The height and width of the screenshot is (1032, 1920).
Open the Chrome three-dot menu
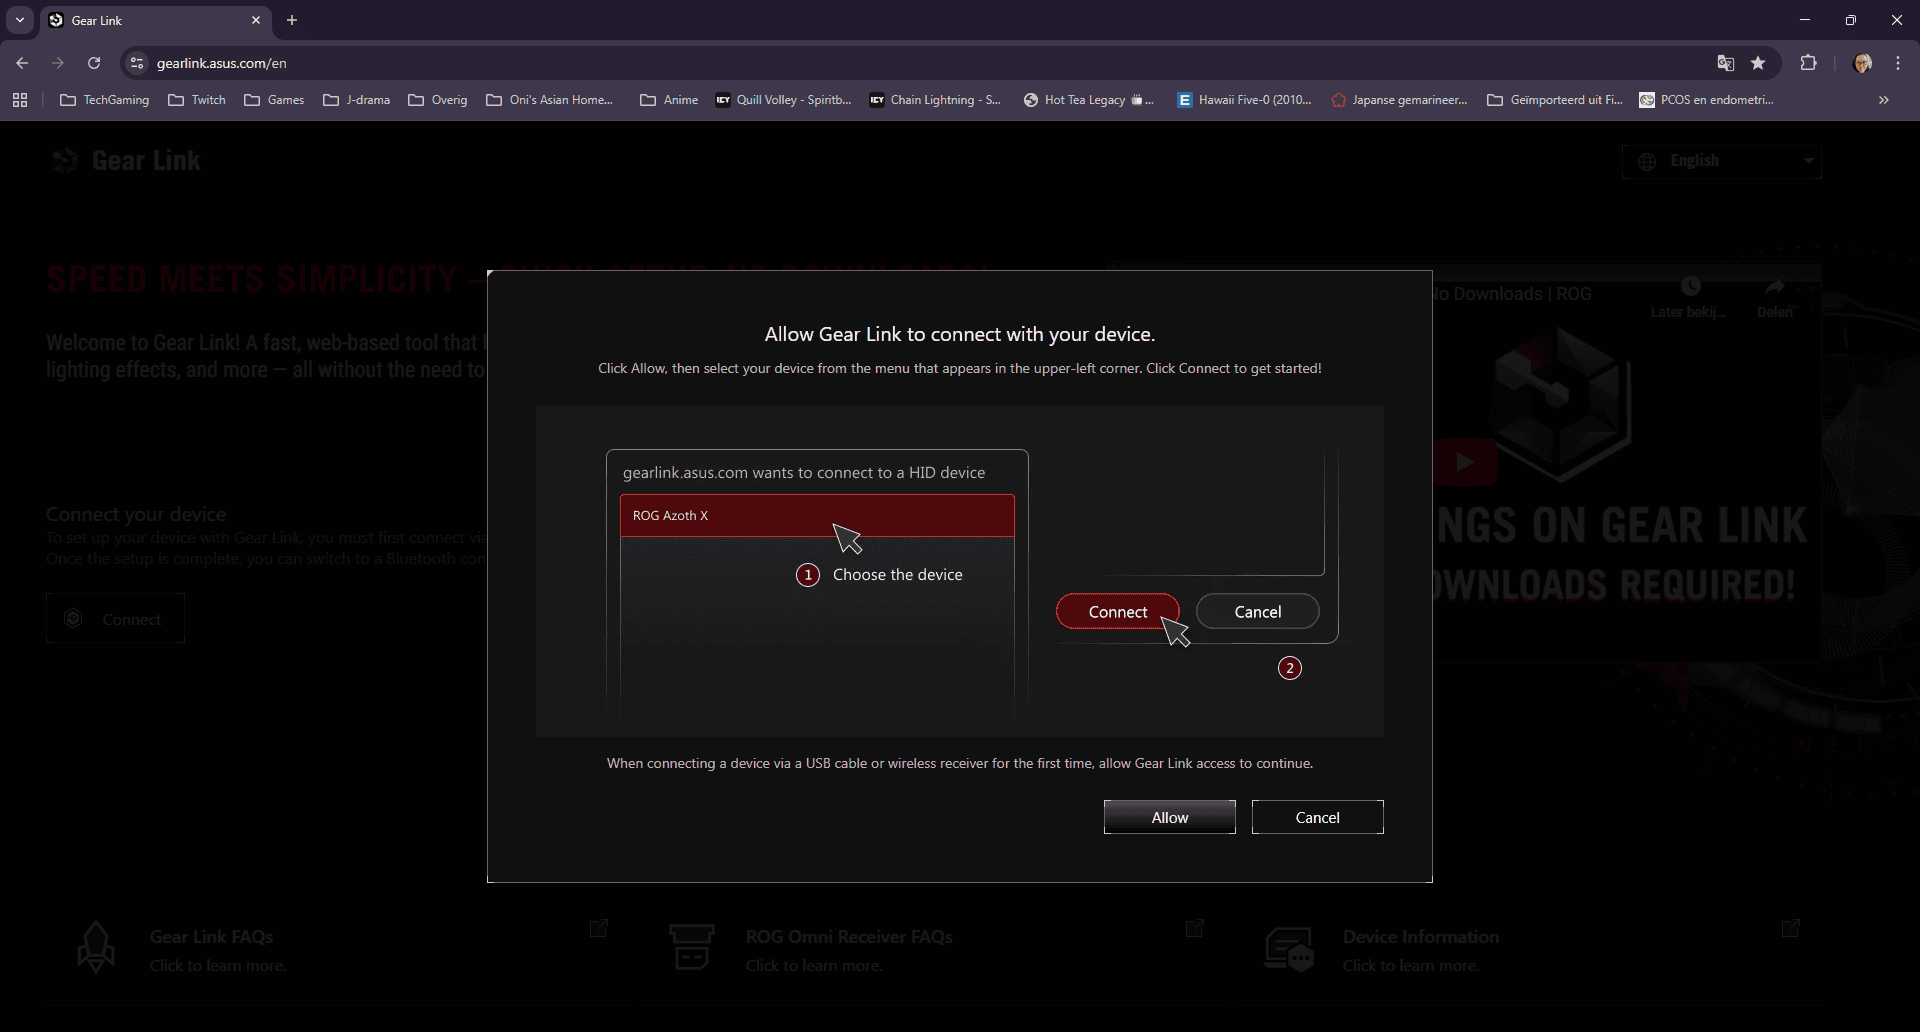pos(1898,63)
